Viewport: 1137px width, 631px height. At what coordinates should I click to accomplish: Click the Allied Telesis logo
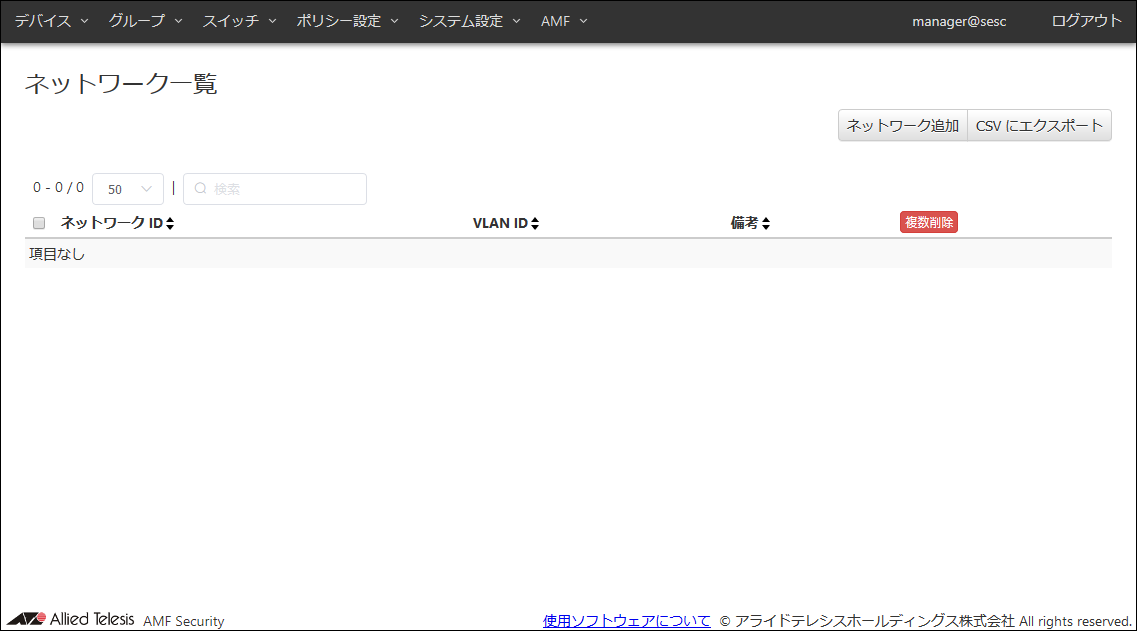click(70, 619)
